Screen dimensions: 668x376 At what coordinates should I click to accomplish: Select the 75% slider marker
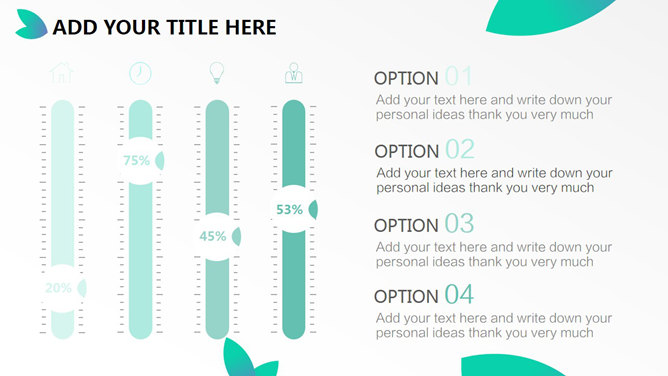[141, 161]
